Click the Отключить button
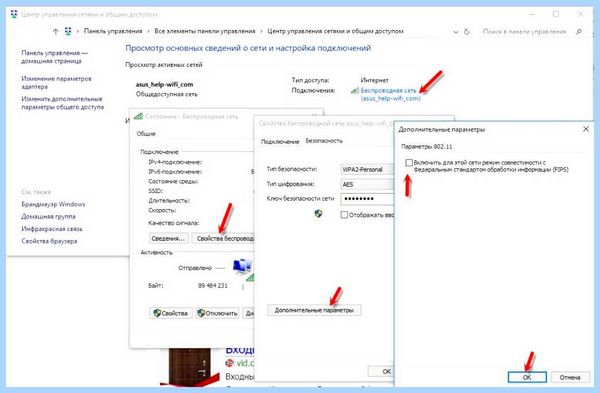The image size is (600, 393). (217, 313)
